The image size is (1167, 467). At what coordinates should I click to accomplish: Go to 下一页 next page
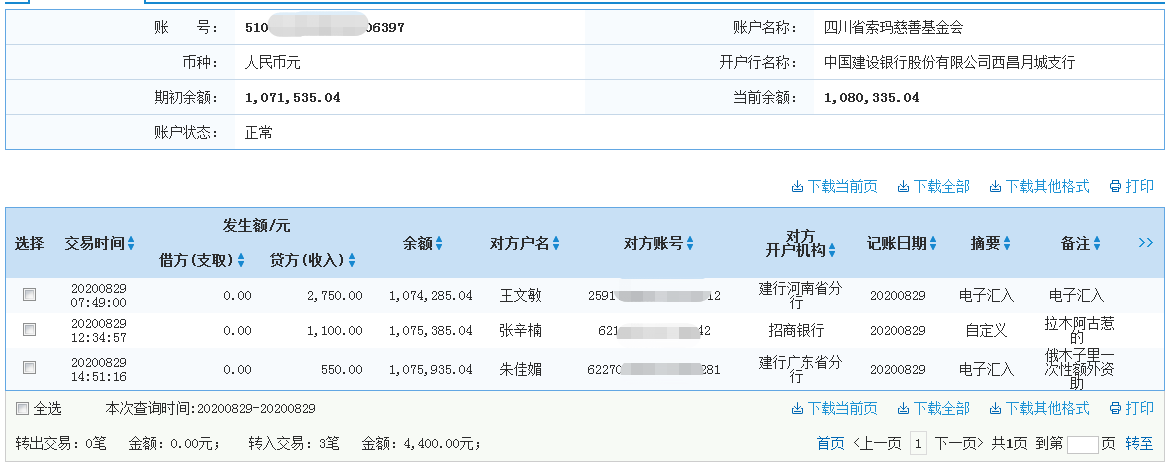coord(959,444)
